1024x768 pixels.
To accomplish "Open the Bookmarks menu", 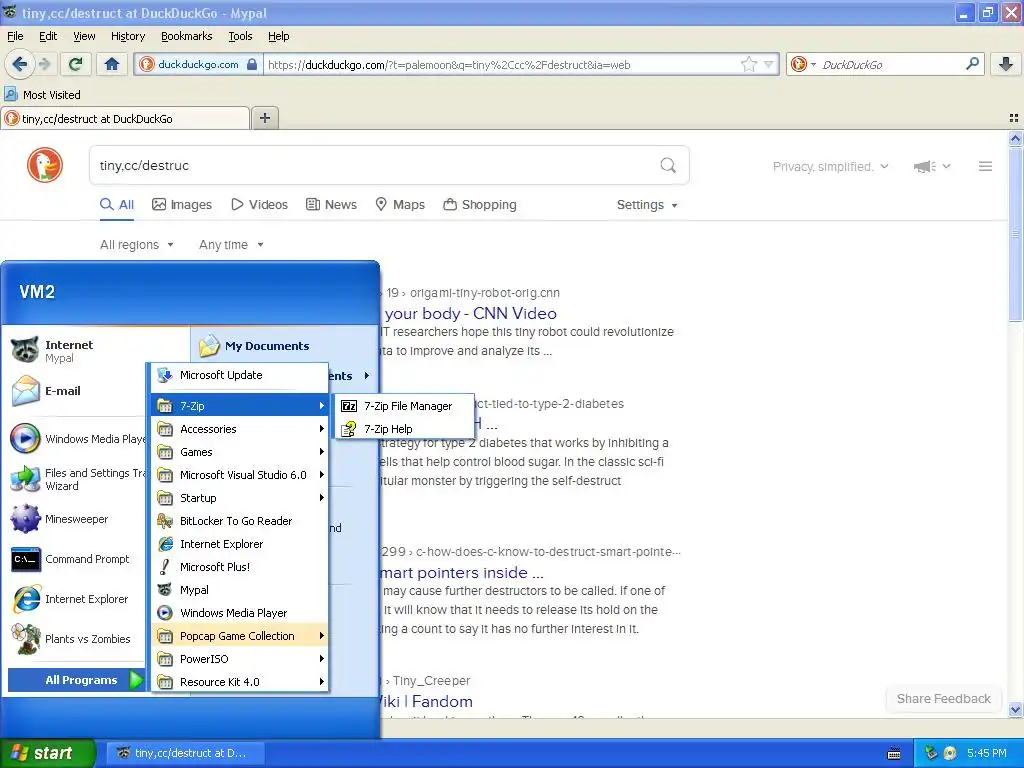I will (186, 36).
